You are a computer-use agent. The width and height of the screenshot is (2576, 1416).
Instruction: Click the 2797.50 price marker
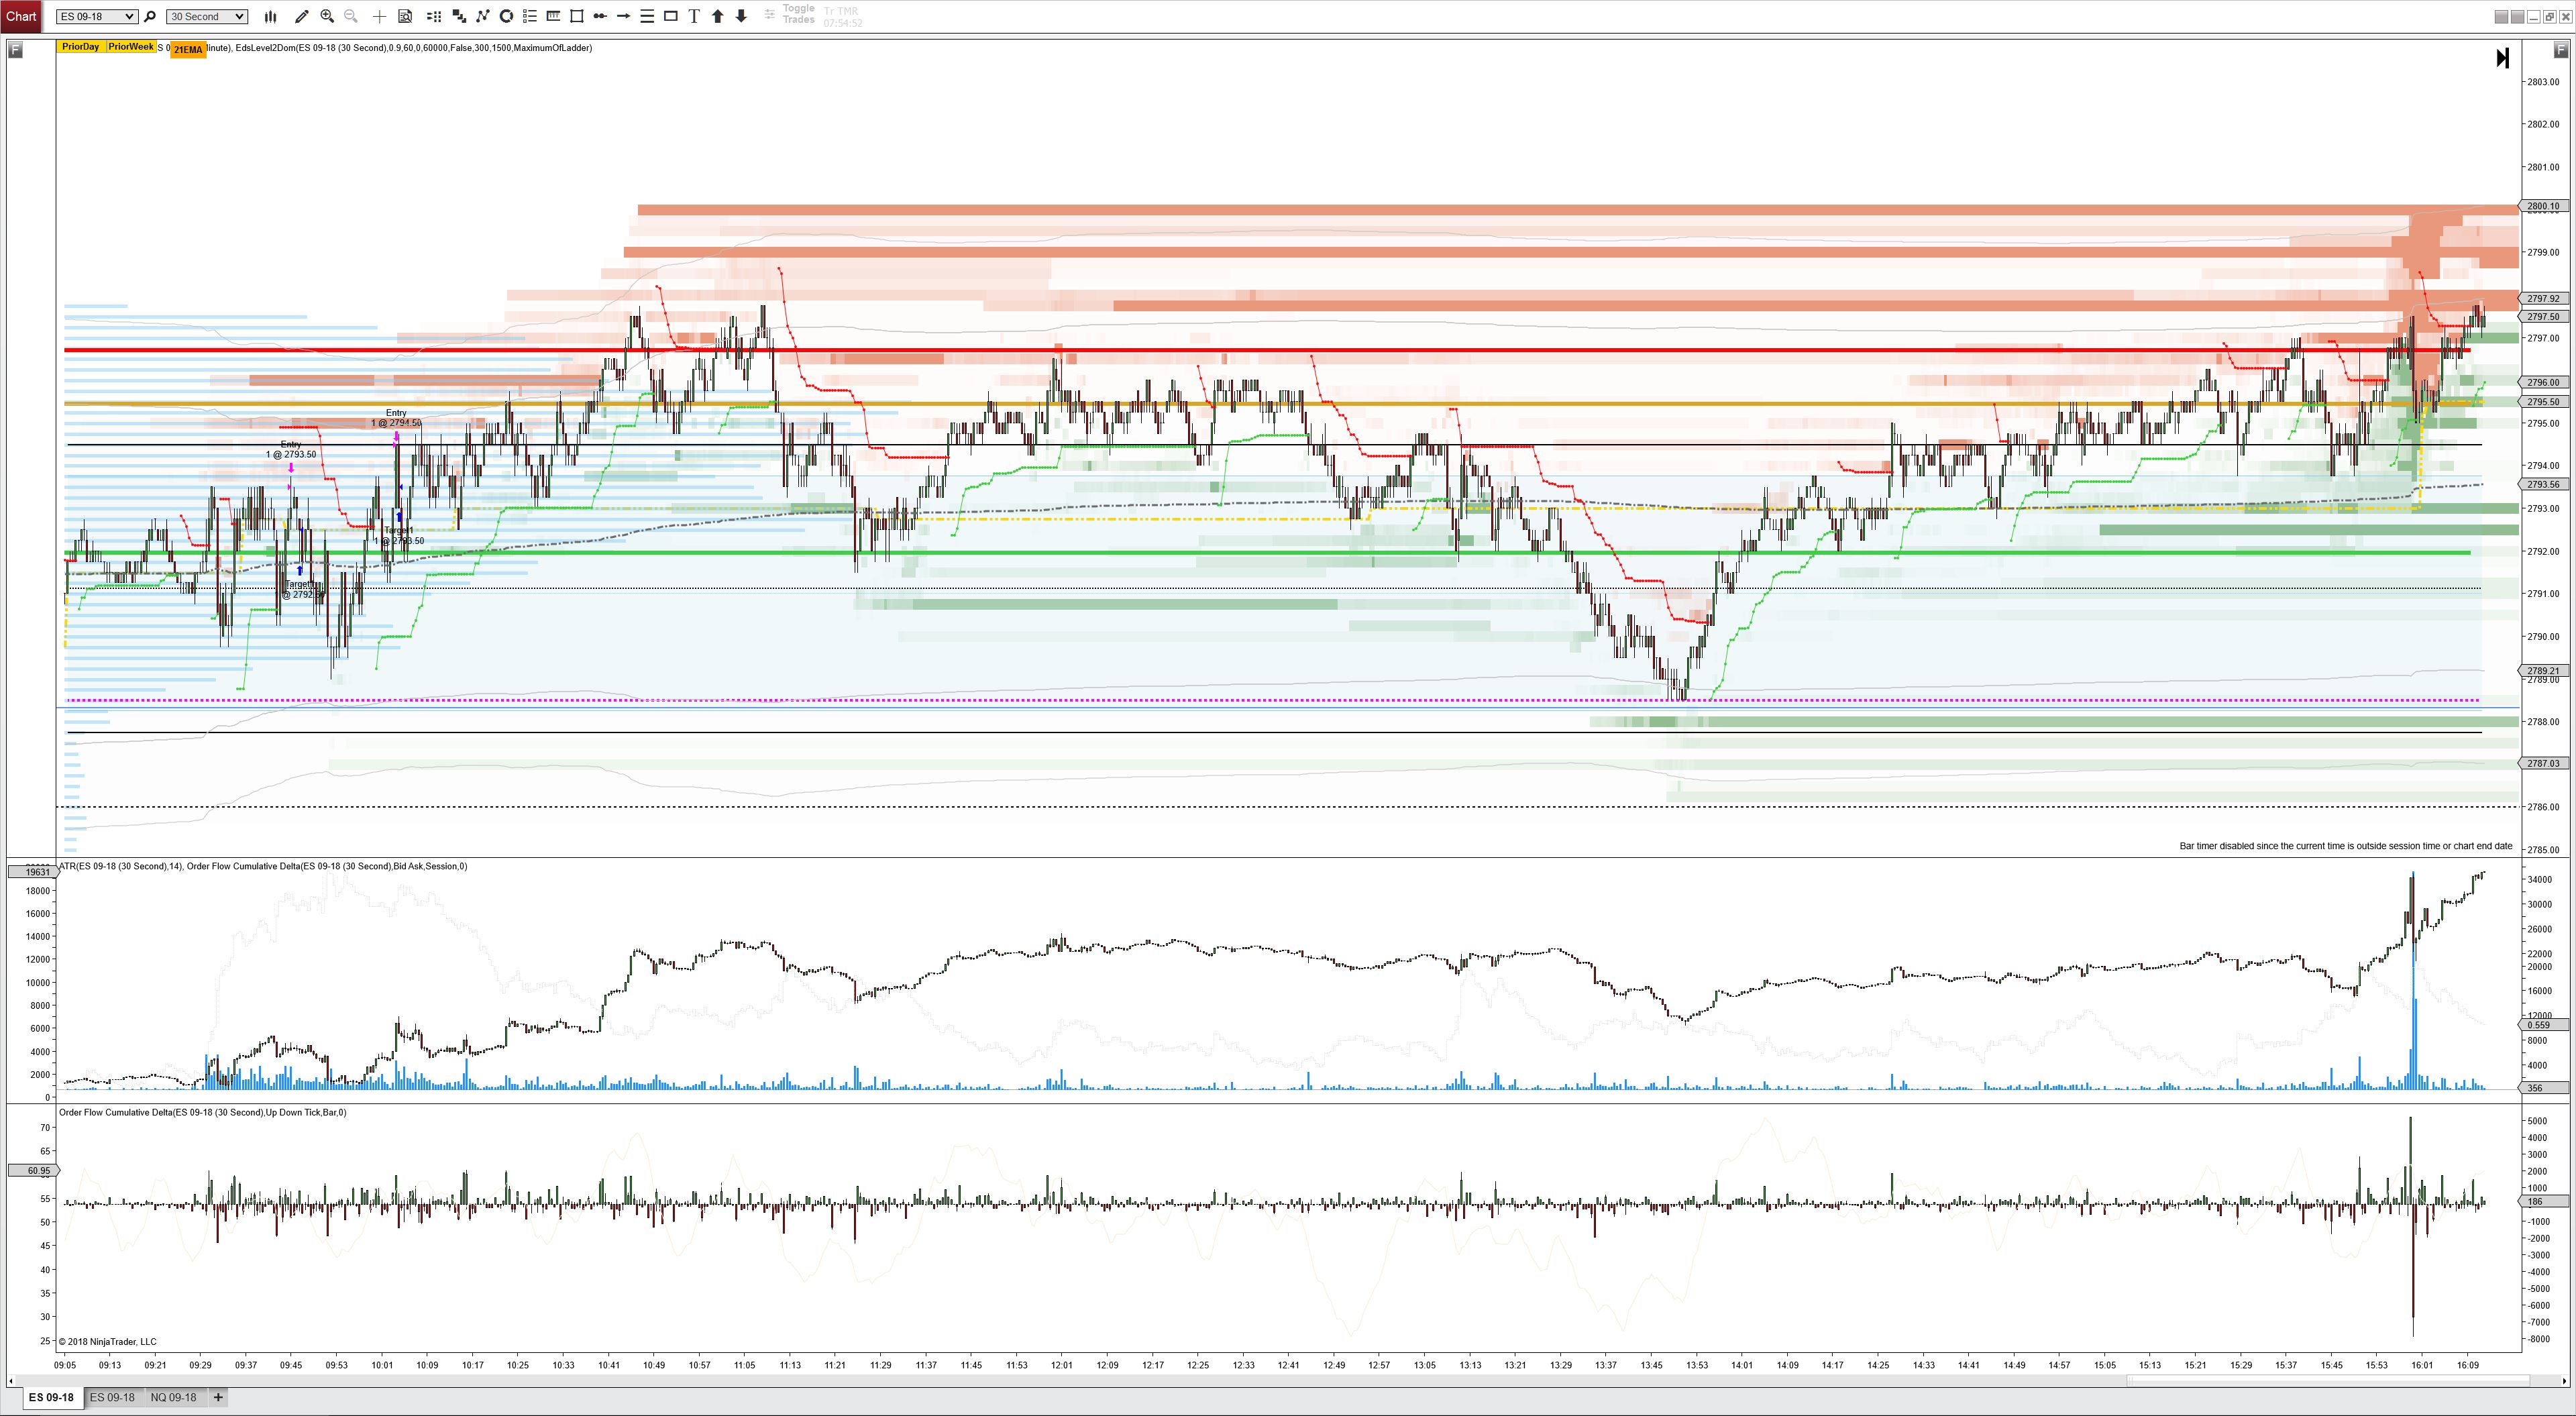click(x=2543, y=316)
